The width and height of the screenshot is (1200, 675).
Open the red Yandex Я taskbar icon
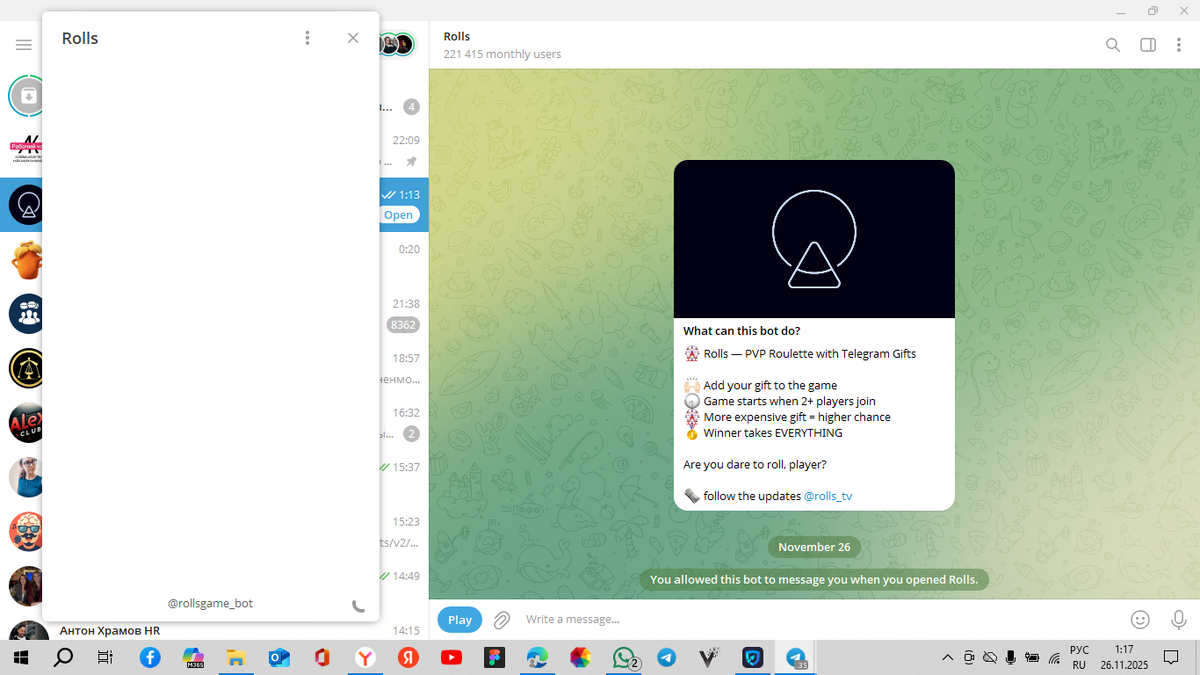pos(408,658)
